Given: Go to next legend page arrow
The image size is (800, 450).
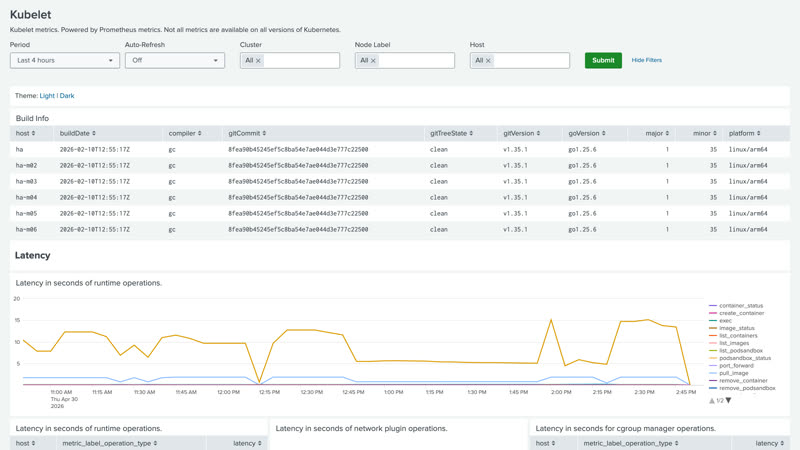Looking at the screenshot, I should click(x=729, y=401).
